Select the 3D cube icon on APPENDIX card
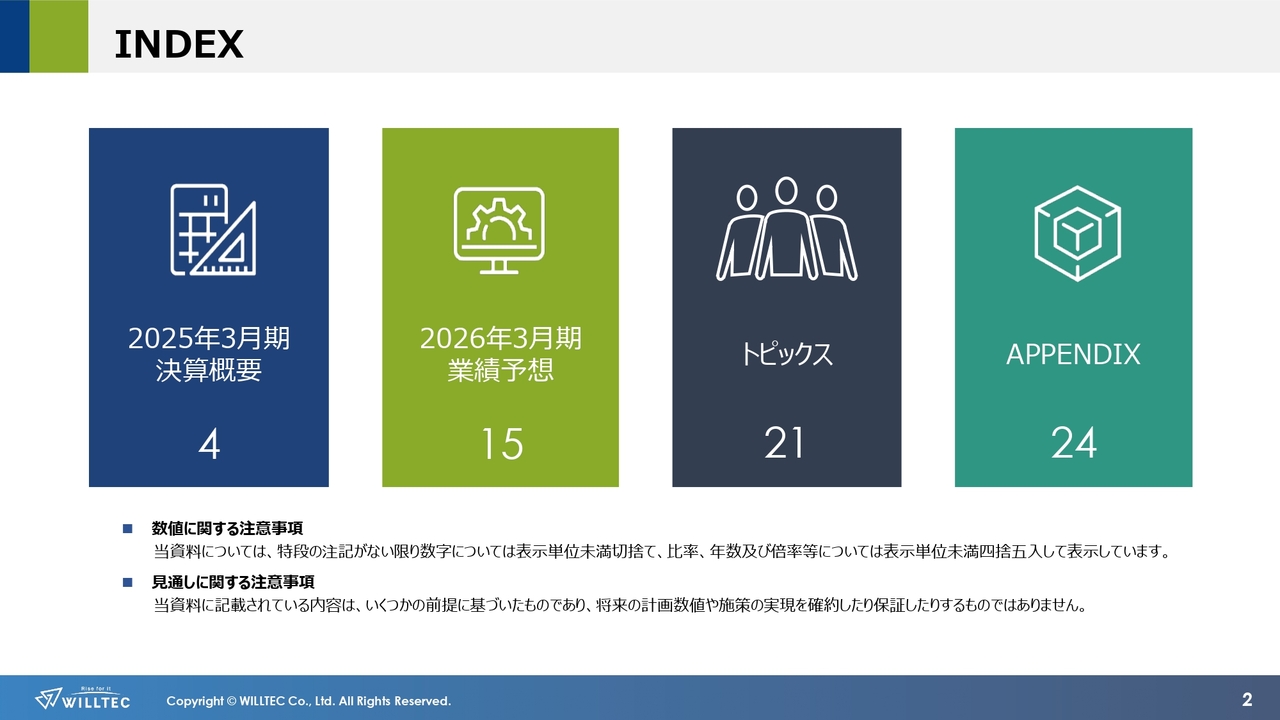 [1073, 230]
